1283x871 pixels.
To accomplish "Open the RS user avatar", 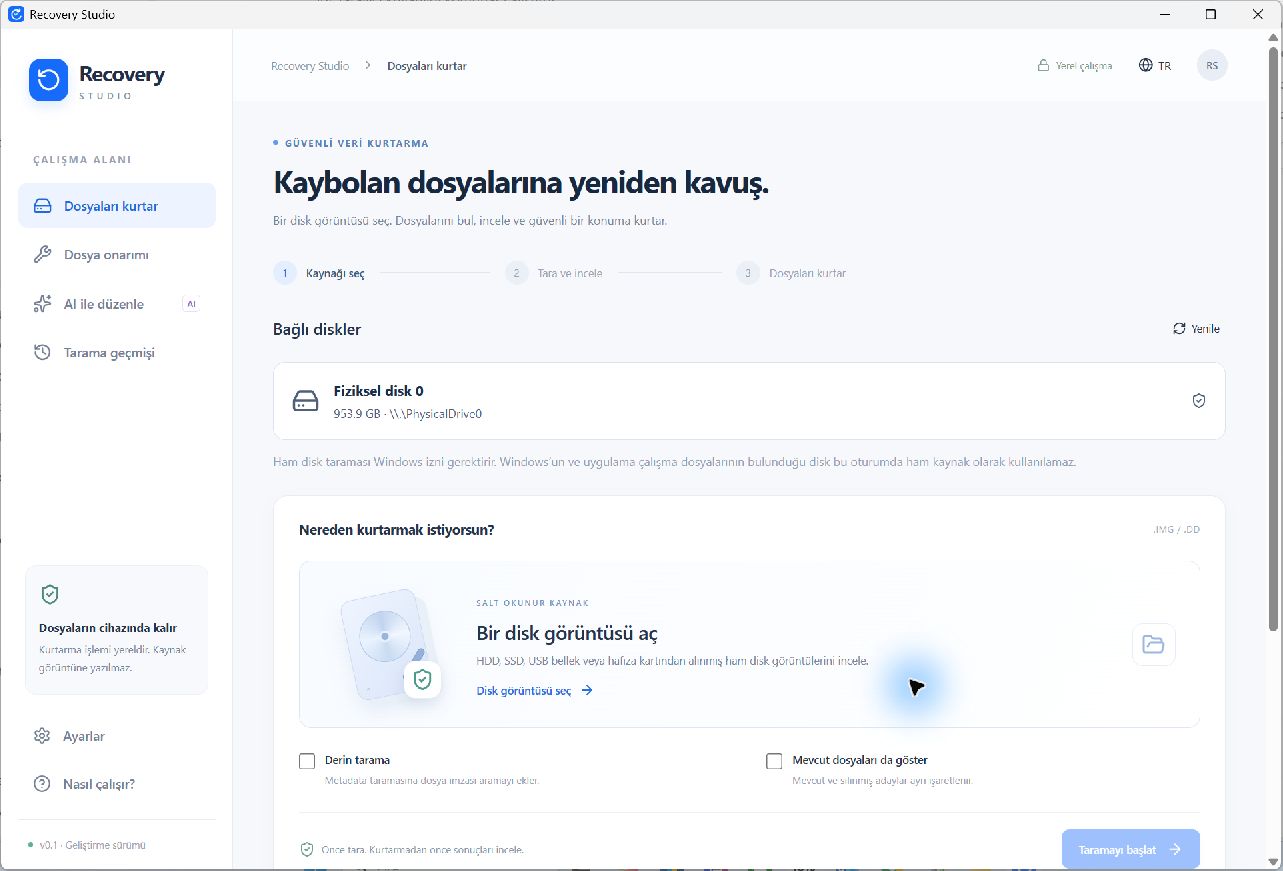I will click(x=1212, y=65).
